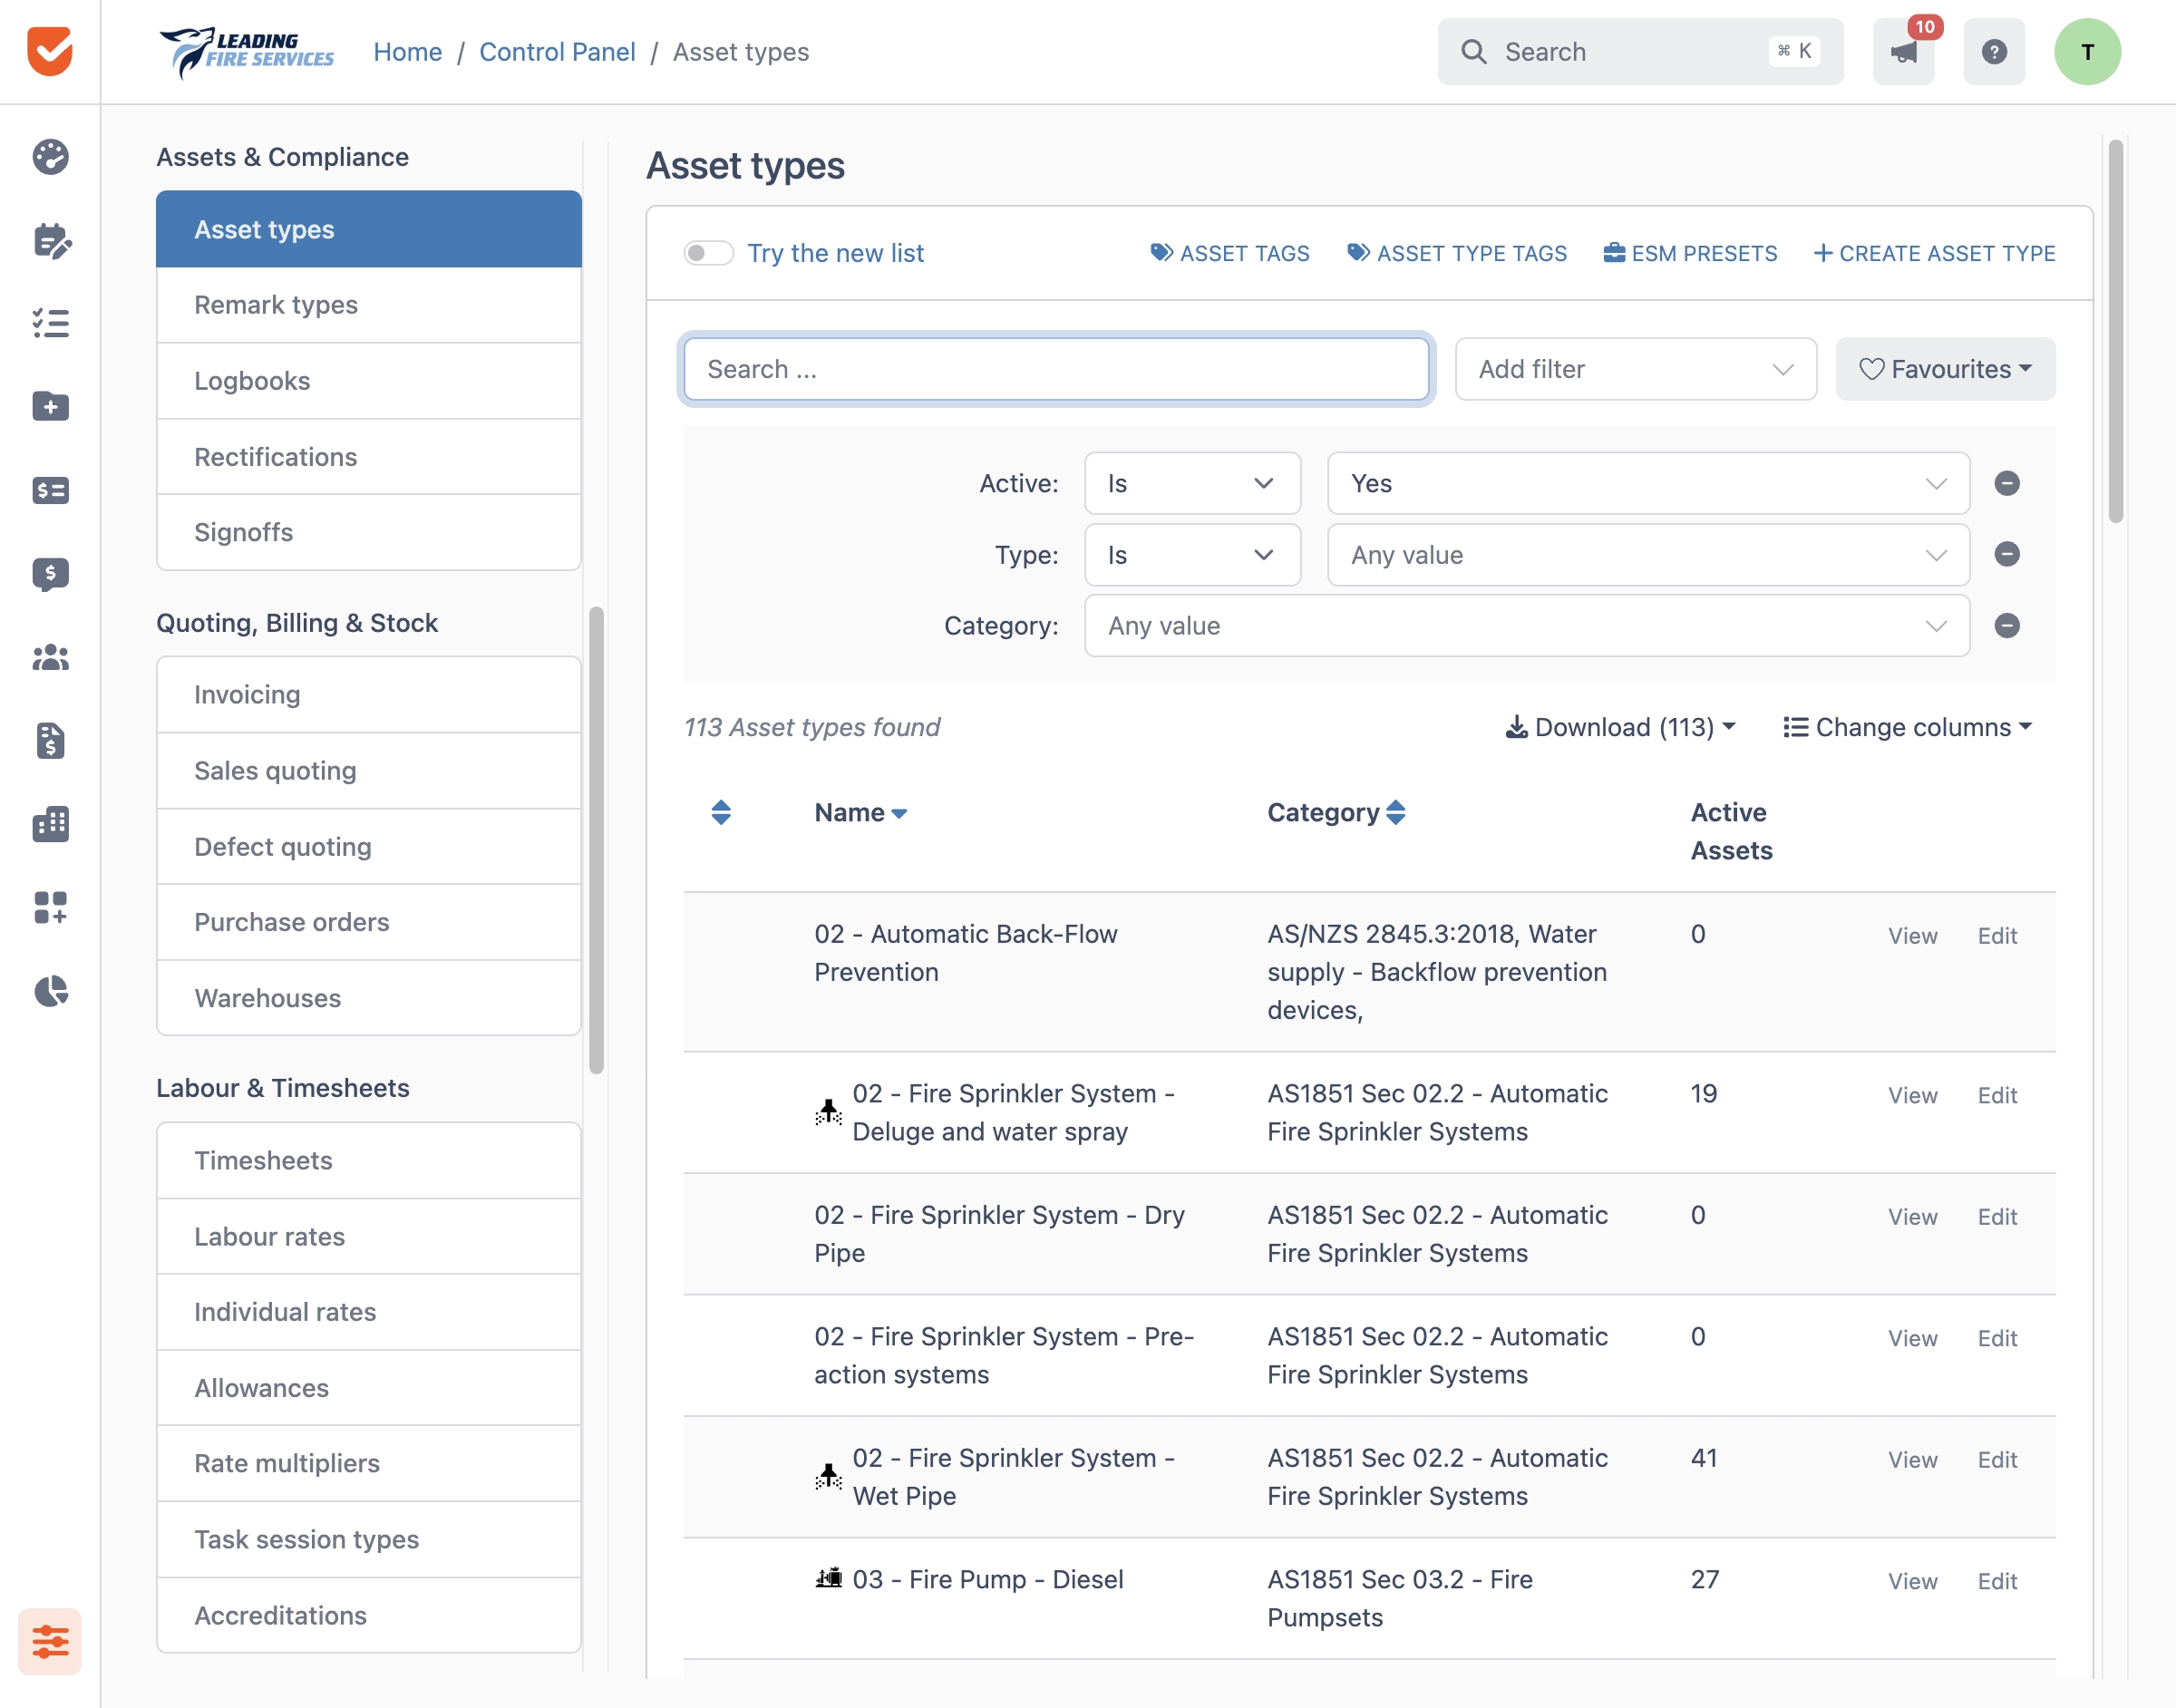Open the Favourites dropdown
This screenshot has height=1708, width=2176.
1945,369
